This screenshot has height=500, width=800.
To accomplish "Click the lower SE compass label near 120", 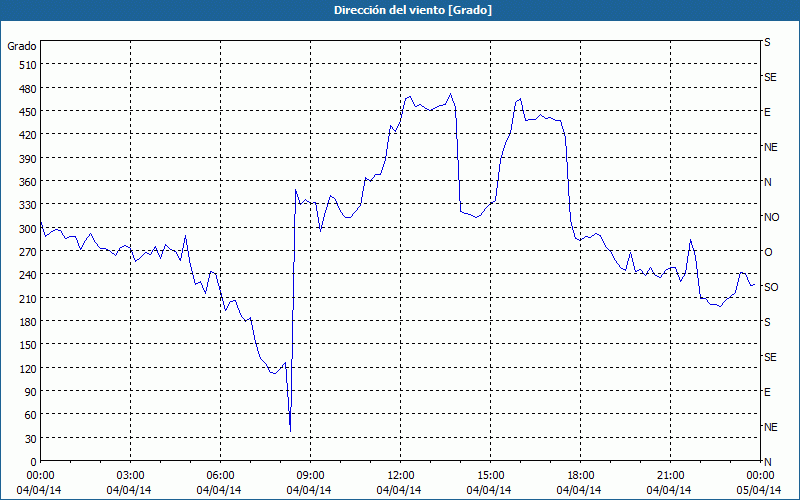I will [770, 357].
